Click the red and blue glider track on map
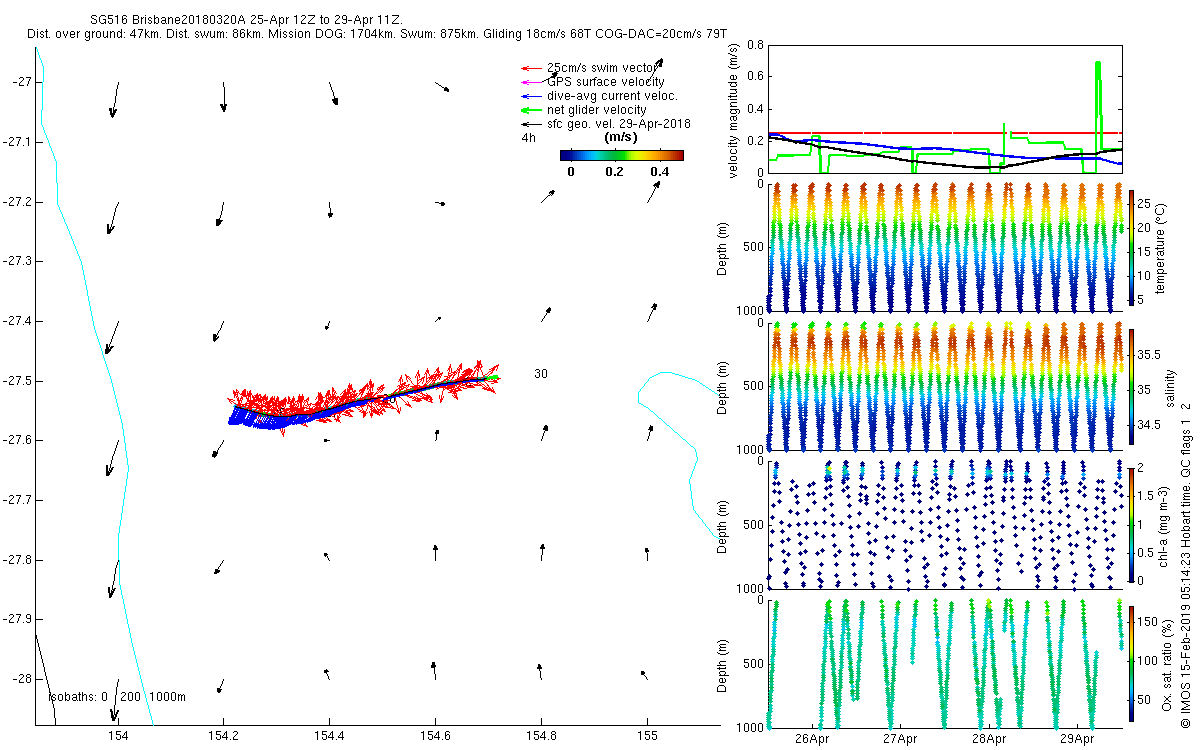This screenshot has height=750, width=1200. [x=365, y=398]
